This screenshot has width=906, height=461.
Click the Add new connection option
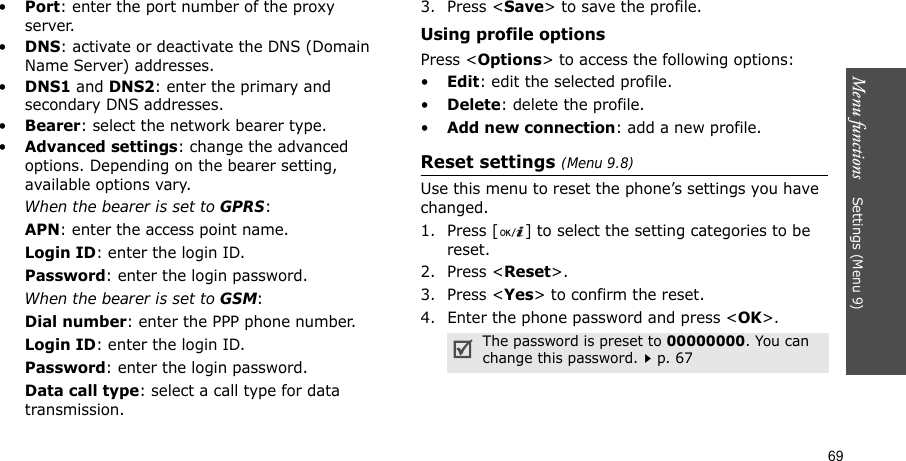(x=530, y=128)
